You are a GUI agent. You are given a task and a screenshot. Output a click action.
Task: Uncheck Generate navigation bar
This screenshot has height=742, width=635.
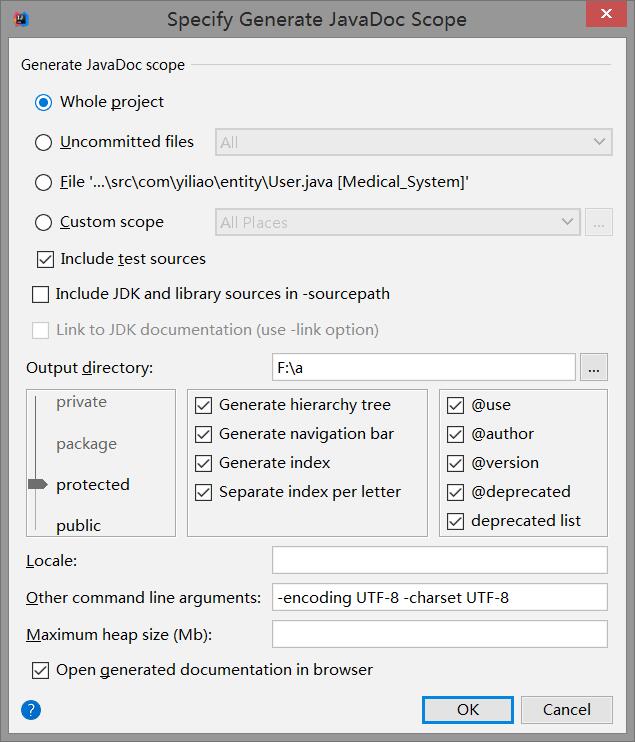(x=203, y=434)
